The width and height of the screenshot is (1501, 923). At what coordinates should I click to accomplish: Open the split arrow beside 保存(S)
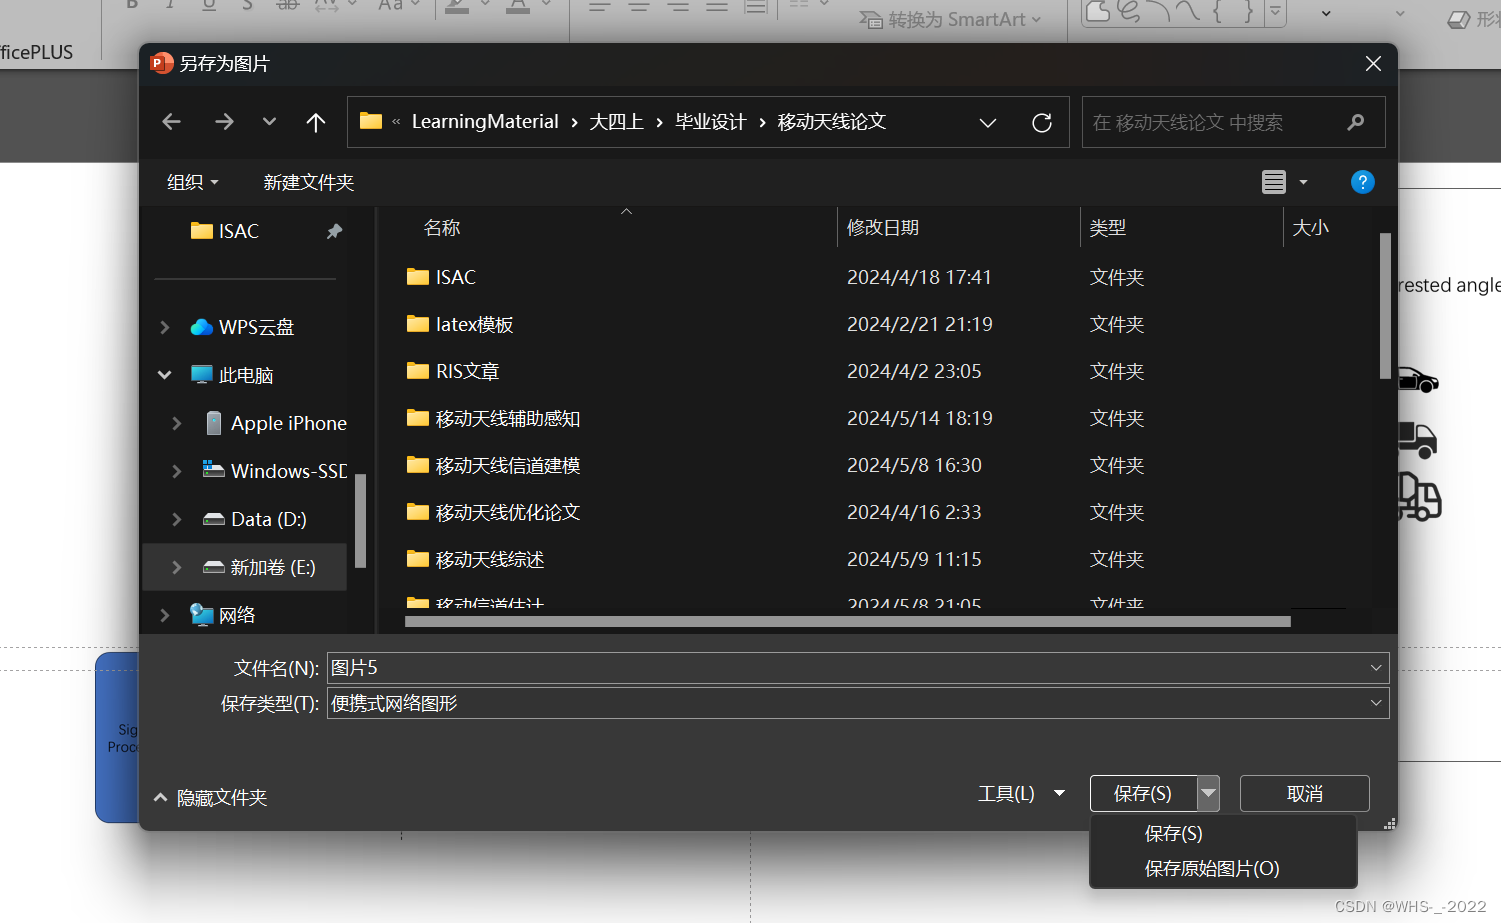(1208, 793)
